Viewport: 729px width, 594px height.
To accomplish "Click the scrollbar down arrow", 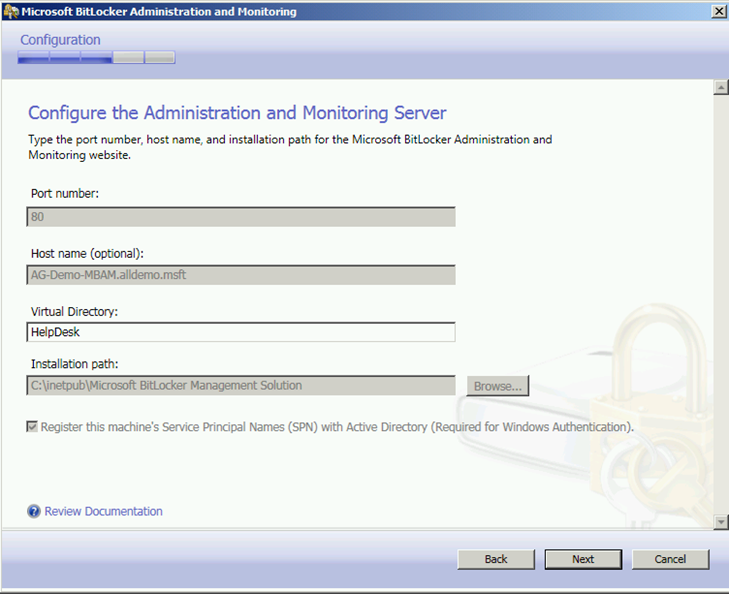I will (721, 522).
